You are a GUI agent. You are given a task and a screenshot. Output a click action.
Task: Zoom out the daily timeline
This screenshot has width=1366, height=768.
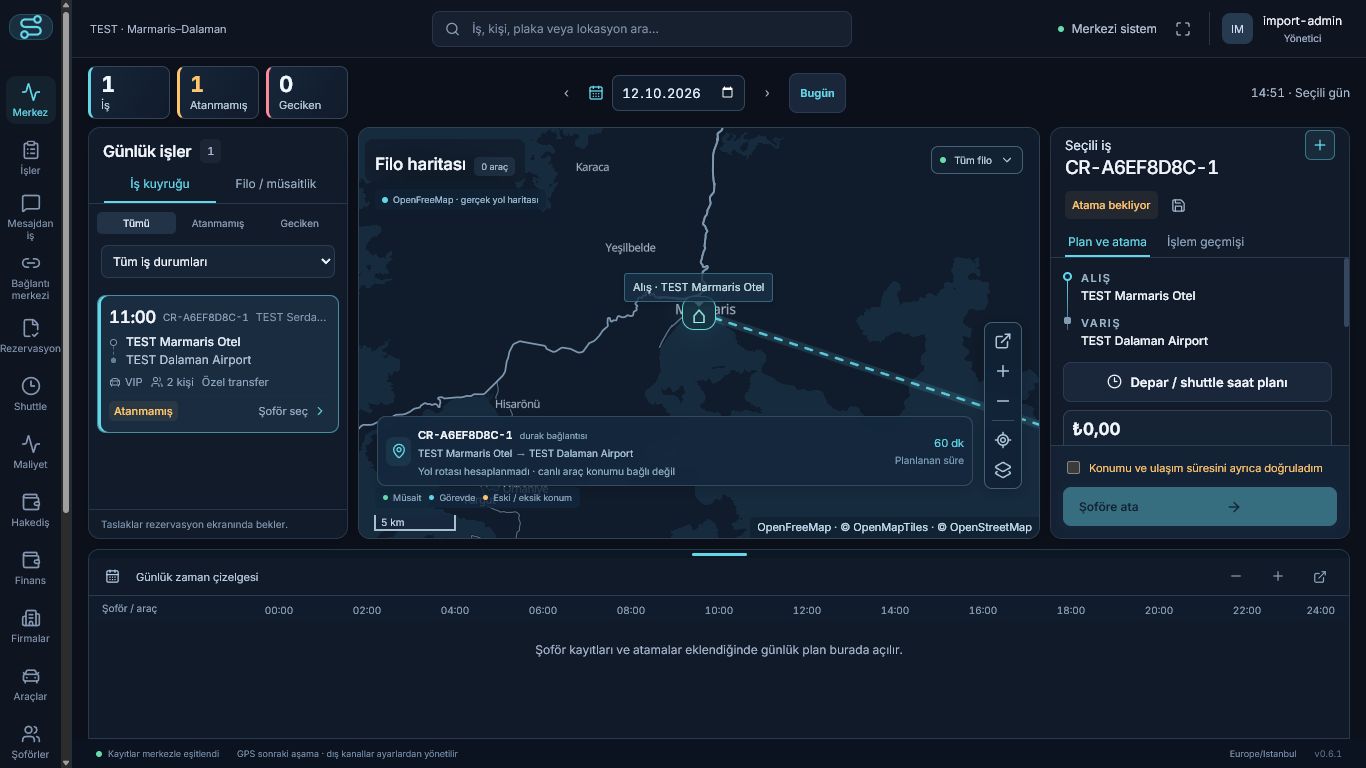[1236, 576]
